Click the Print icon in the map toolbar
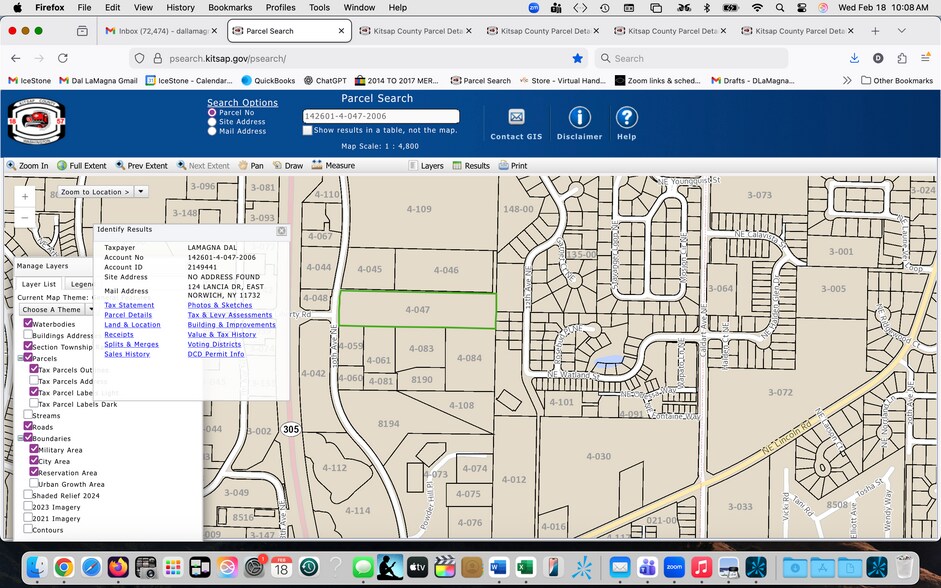 (x=513, y=166)
